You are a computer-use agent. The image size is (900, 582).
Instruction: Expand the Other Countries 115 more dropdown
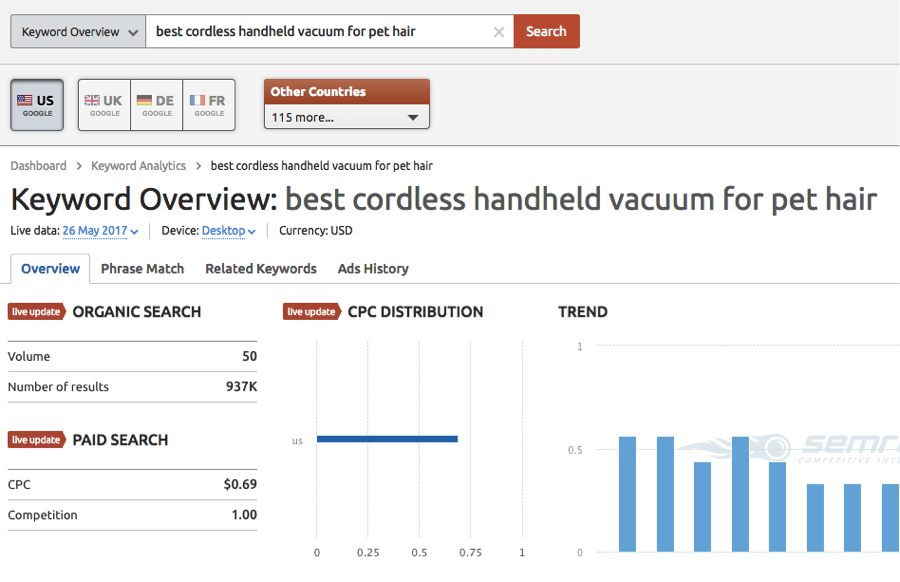pos(346,116)
